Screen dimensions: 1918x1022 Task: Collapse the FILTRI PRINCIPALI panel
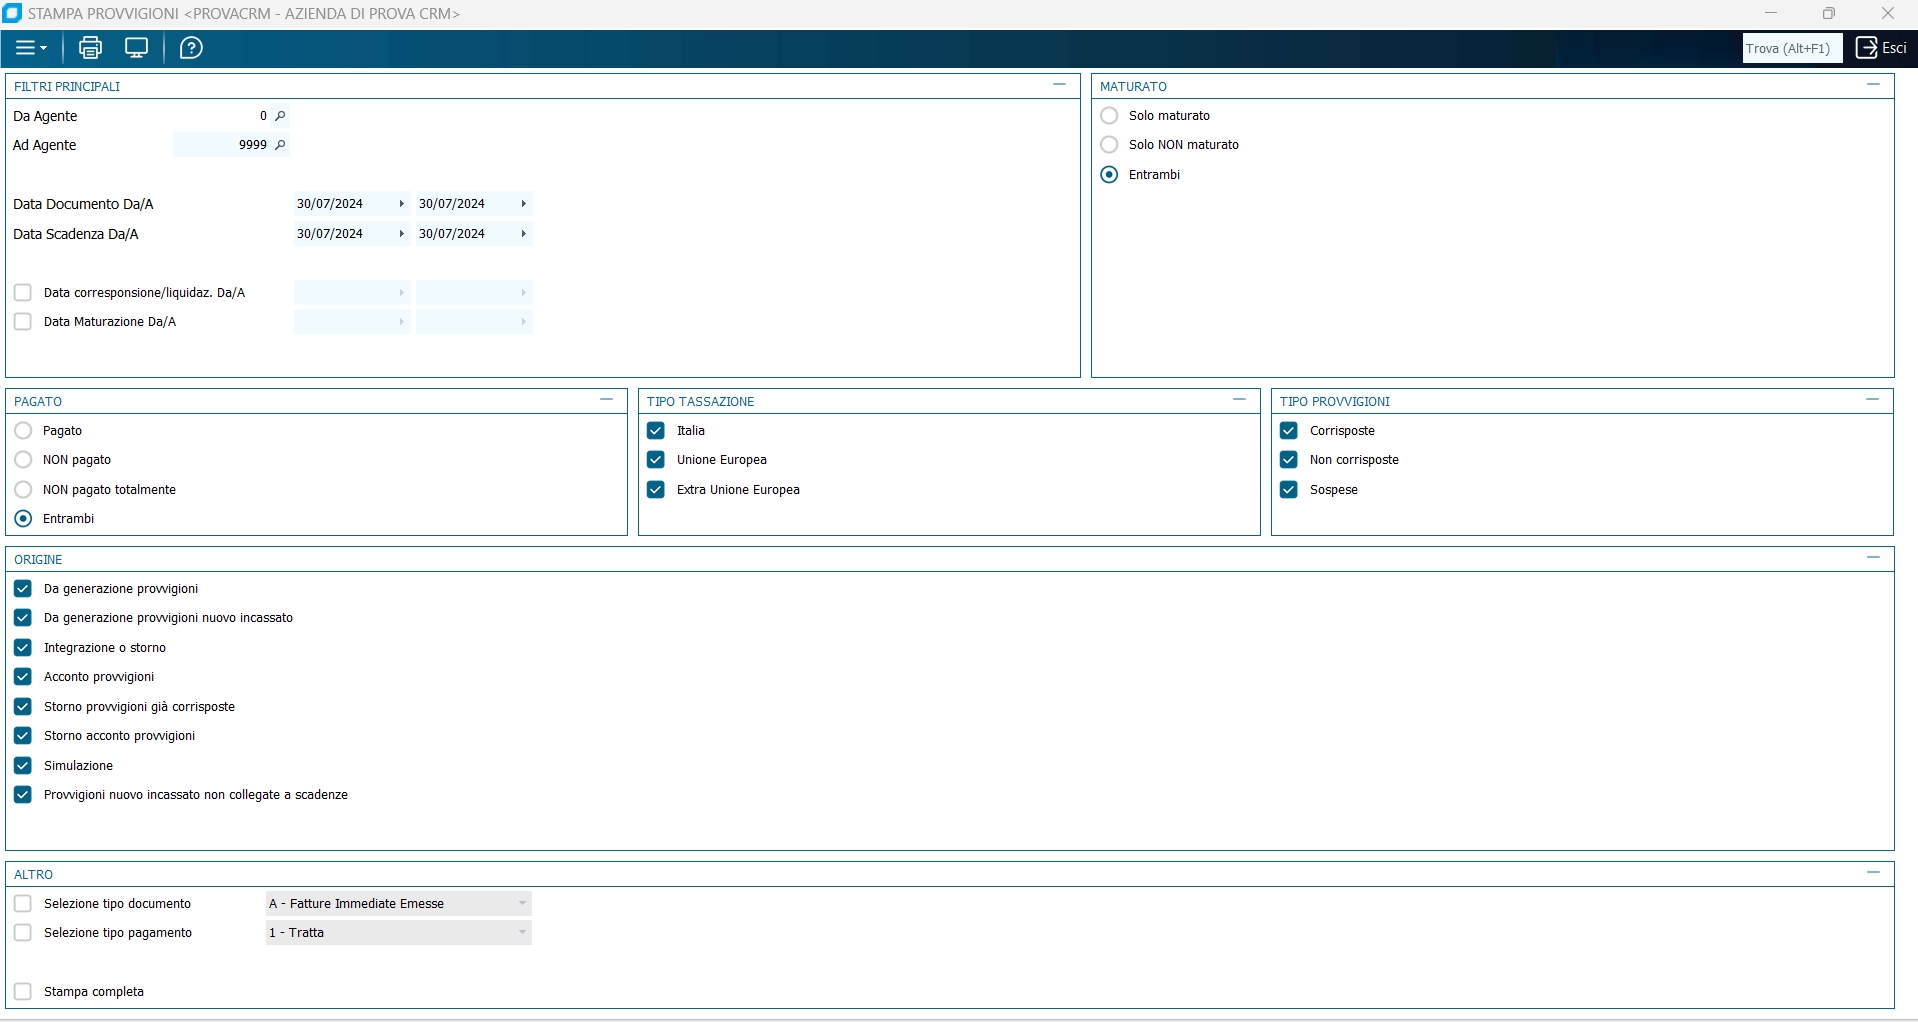click(x=1060, y=85)
